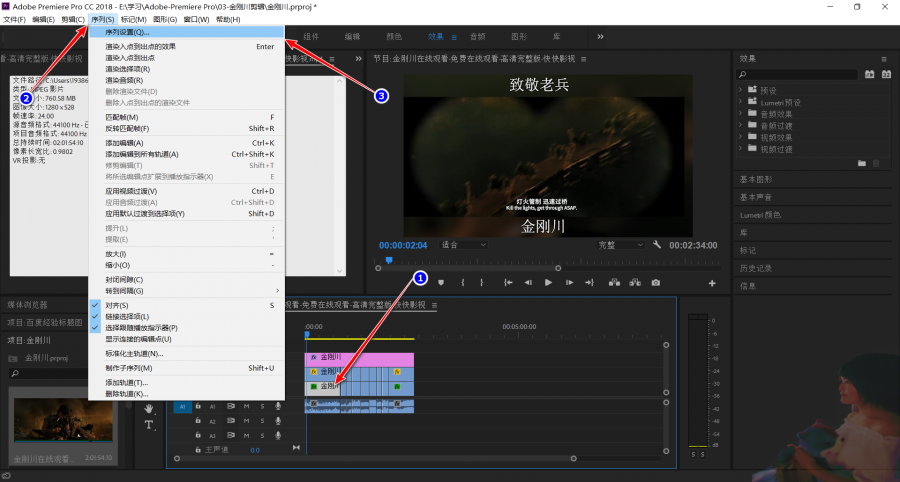Choose 序列设置(Q)... from menu
The height and width of the screenshot is (482, 900).
point(187,32)
